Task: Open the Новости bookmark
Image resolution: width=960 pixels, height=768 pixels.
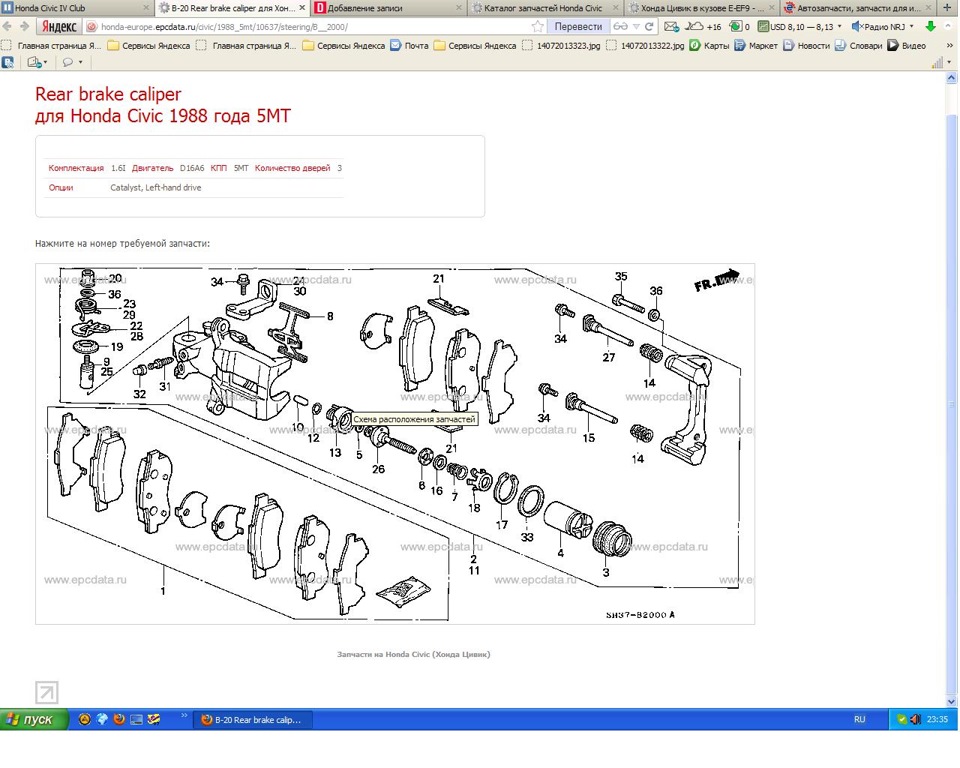Action: point(806,45)
